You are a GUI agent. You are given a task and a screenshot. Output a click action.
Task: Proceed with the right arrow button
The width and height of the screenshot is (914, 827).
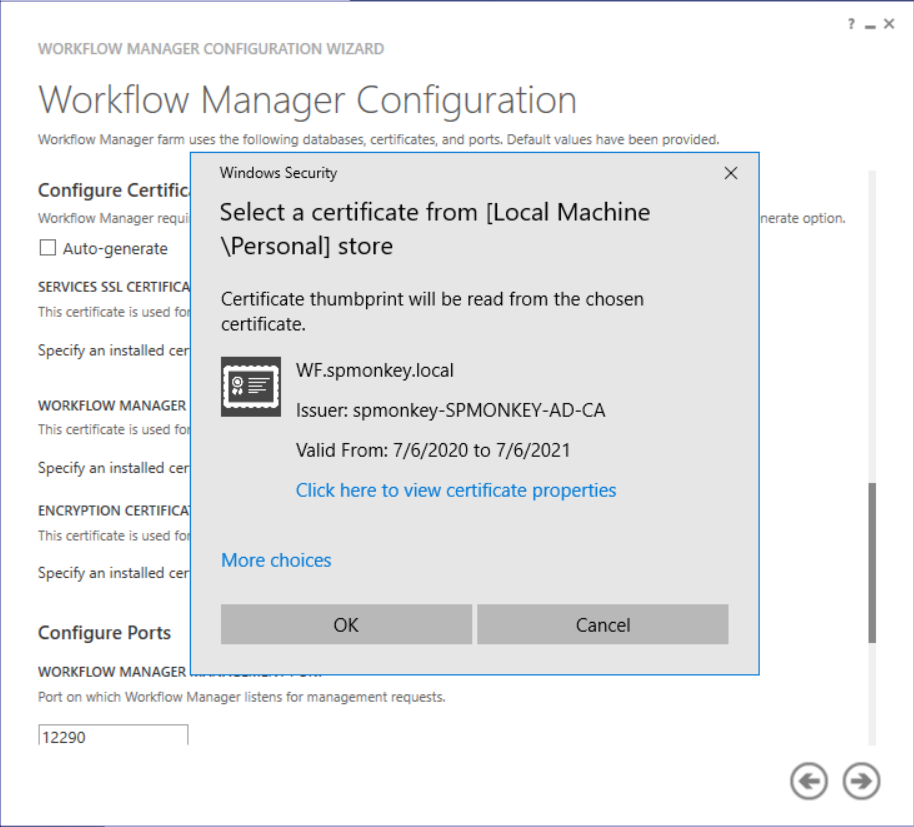tap(861, 781)
